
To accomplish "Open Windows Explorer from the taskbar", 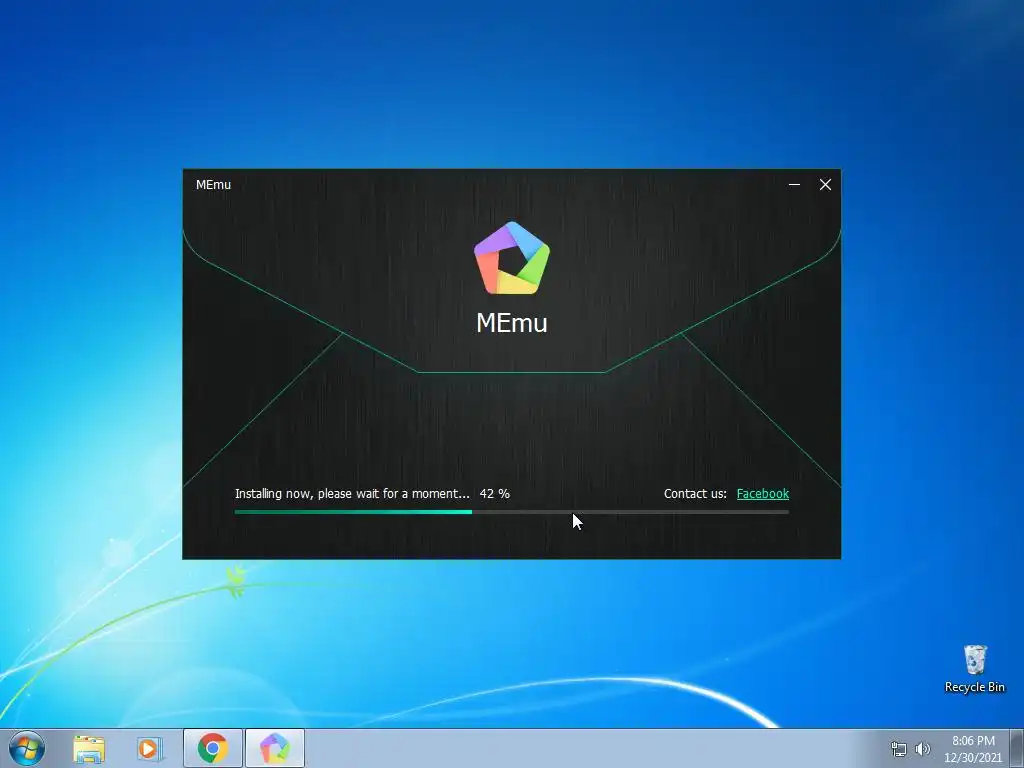I will tap(89, 748).
